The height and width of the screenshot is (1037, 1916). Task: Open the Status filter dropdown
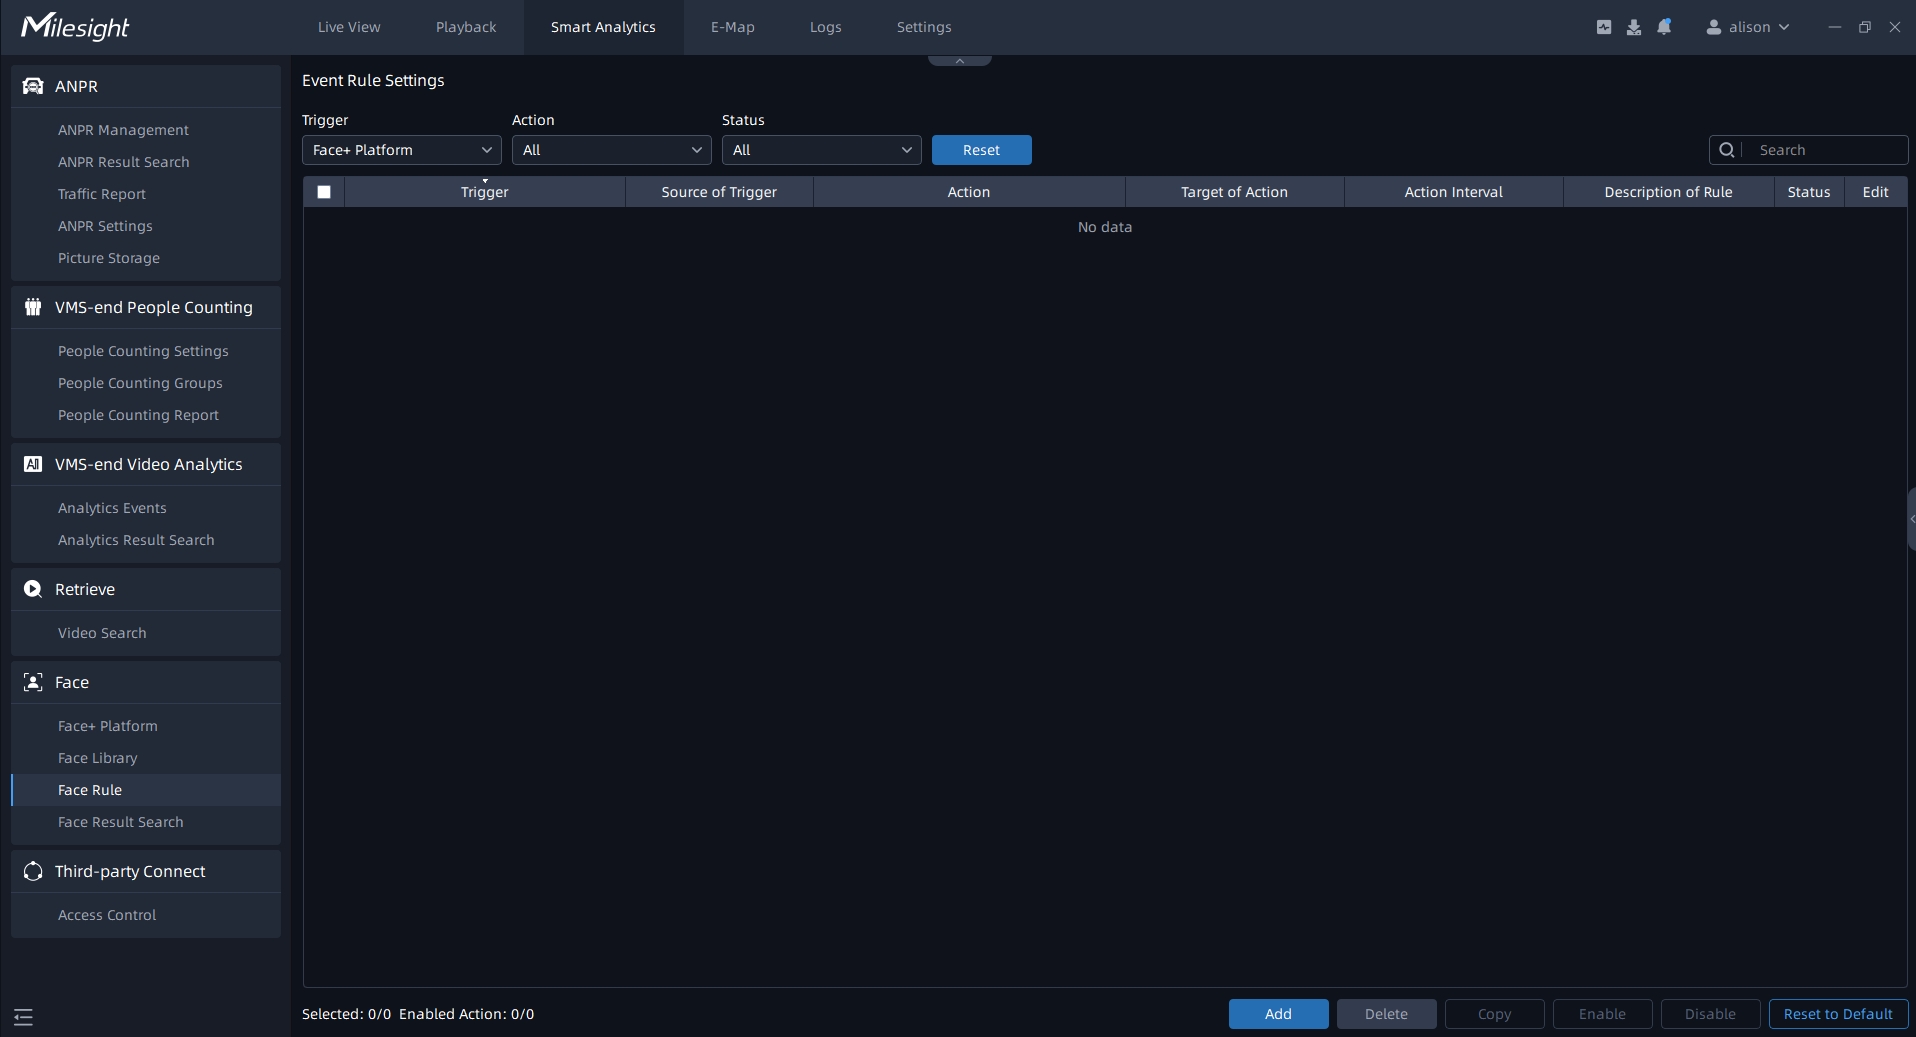coord(821,150)
